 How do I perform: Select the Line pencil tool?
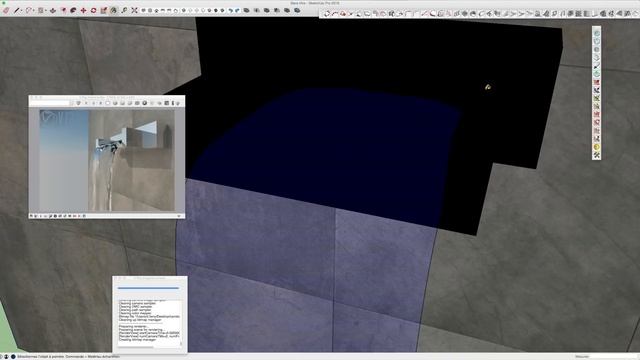(16, 10)
